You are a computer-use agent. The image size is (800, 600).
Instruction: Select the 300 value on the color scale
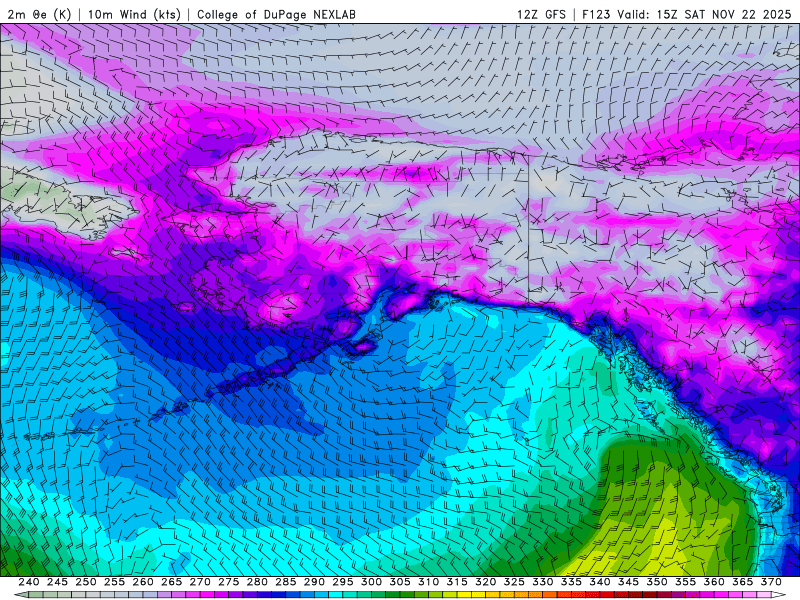pos(371,582)
